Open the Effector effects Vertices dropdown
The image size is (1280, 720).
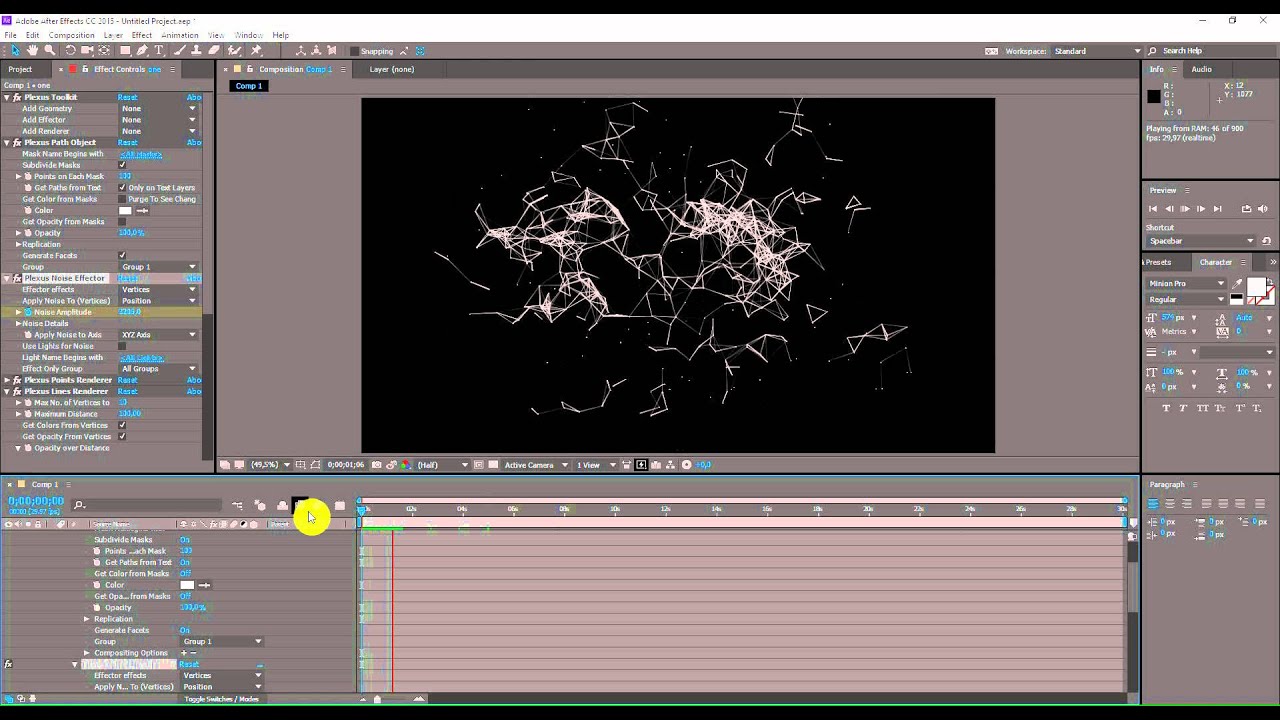pyautogui.click(x=158, y=290)
